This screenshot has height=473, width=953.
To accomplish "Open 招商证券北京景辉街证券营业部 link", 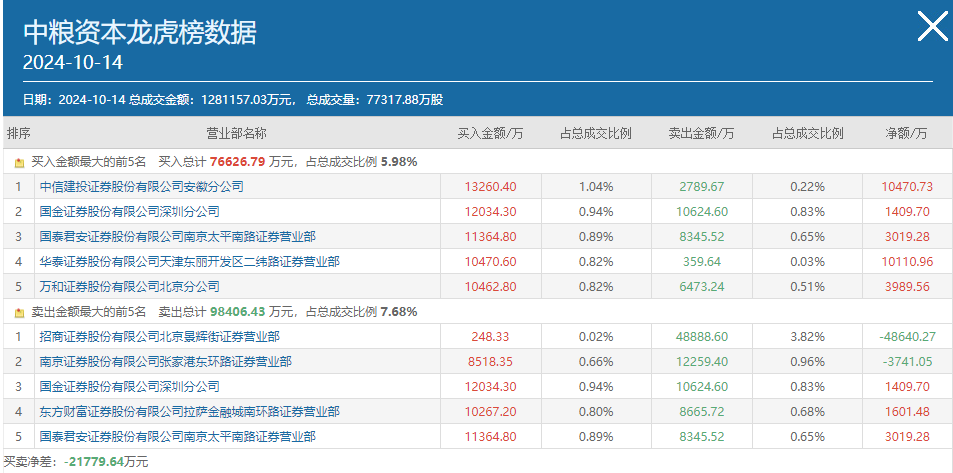I will 160,336.
